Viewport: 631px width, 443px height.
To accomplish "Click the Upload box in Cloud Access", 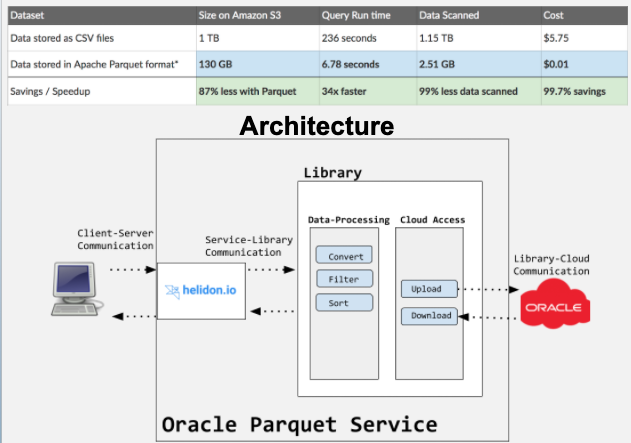I will [429, 289].
